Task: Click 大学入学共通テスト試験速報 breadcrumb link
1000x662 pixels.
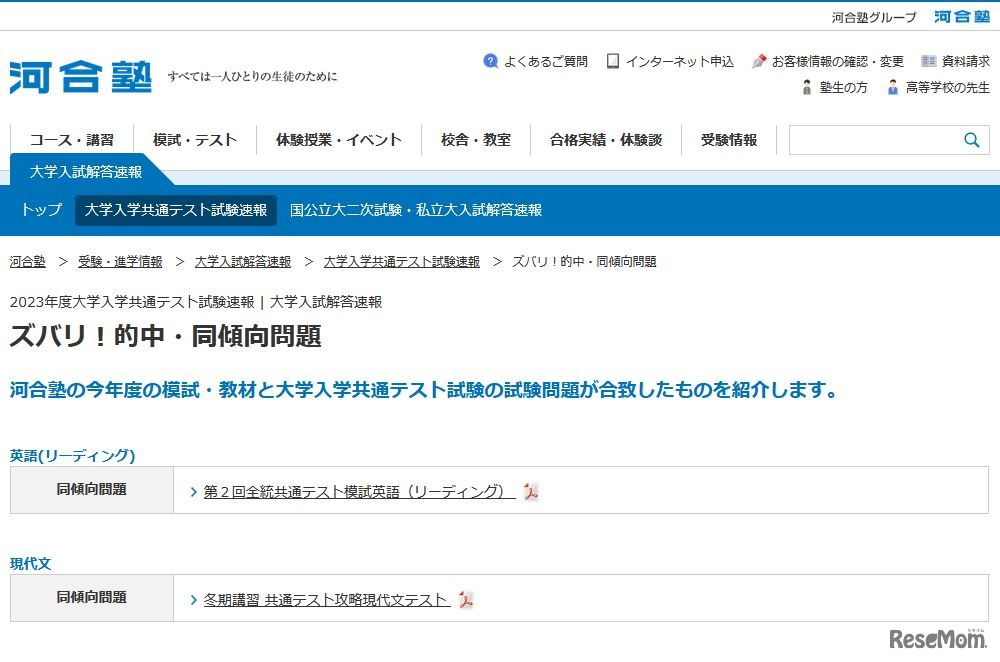Action: pyautogui.click(x=402, y=261)
